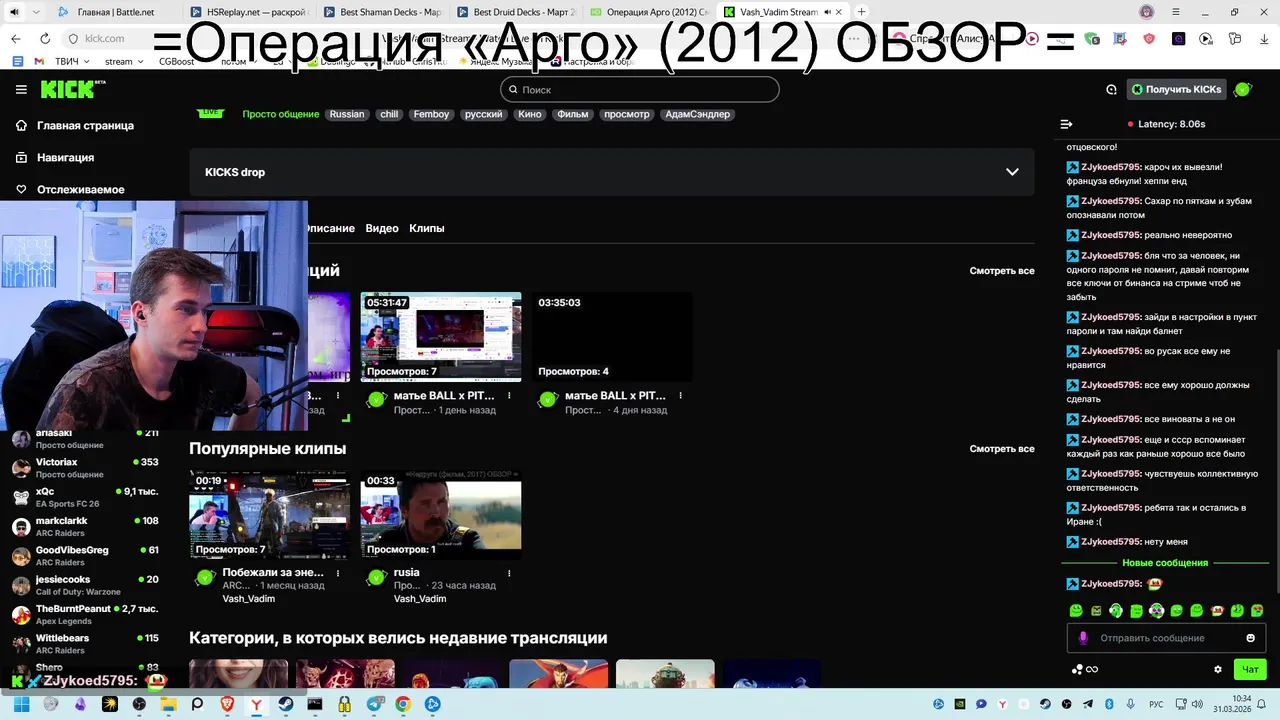Switch to the Клипы channel tab

click(x=427, y=228)
